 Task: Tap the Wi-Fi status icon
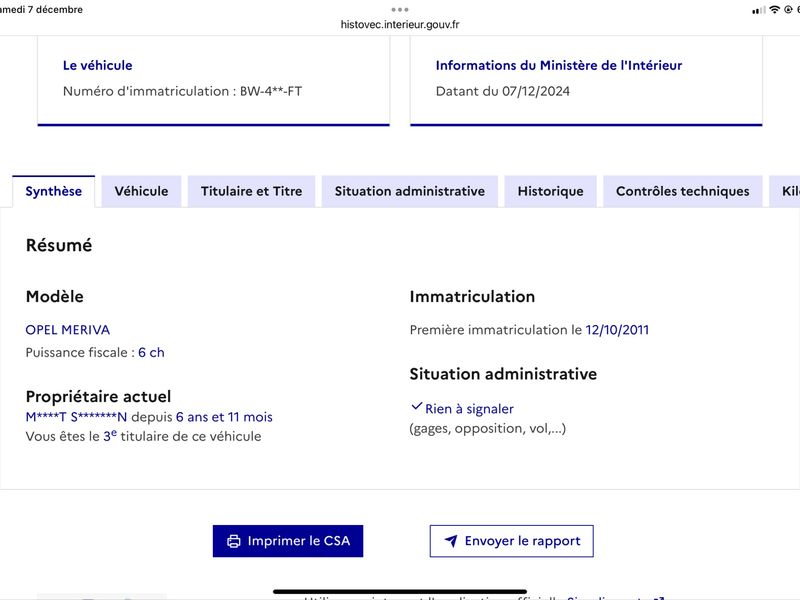click(774, 10)
